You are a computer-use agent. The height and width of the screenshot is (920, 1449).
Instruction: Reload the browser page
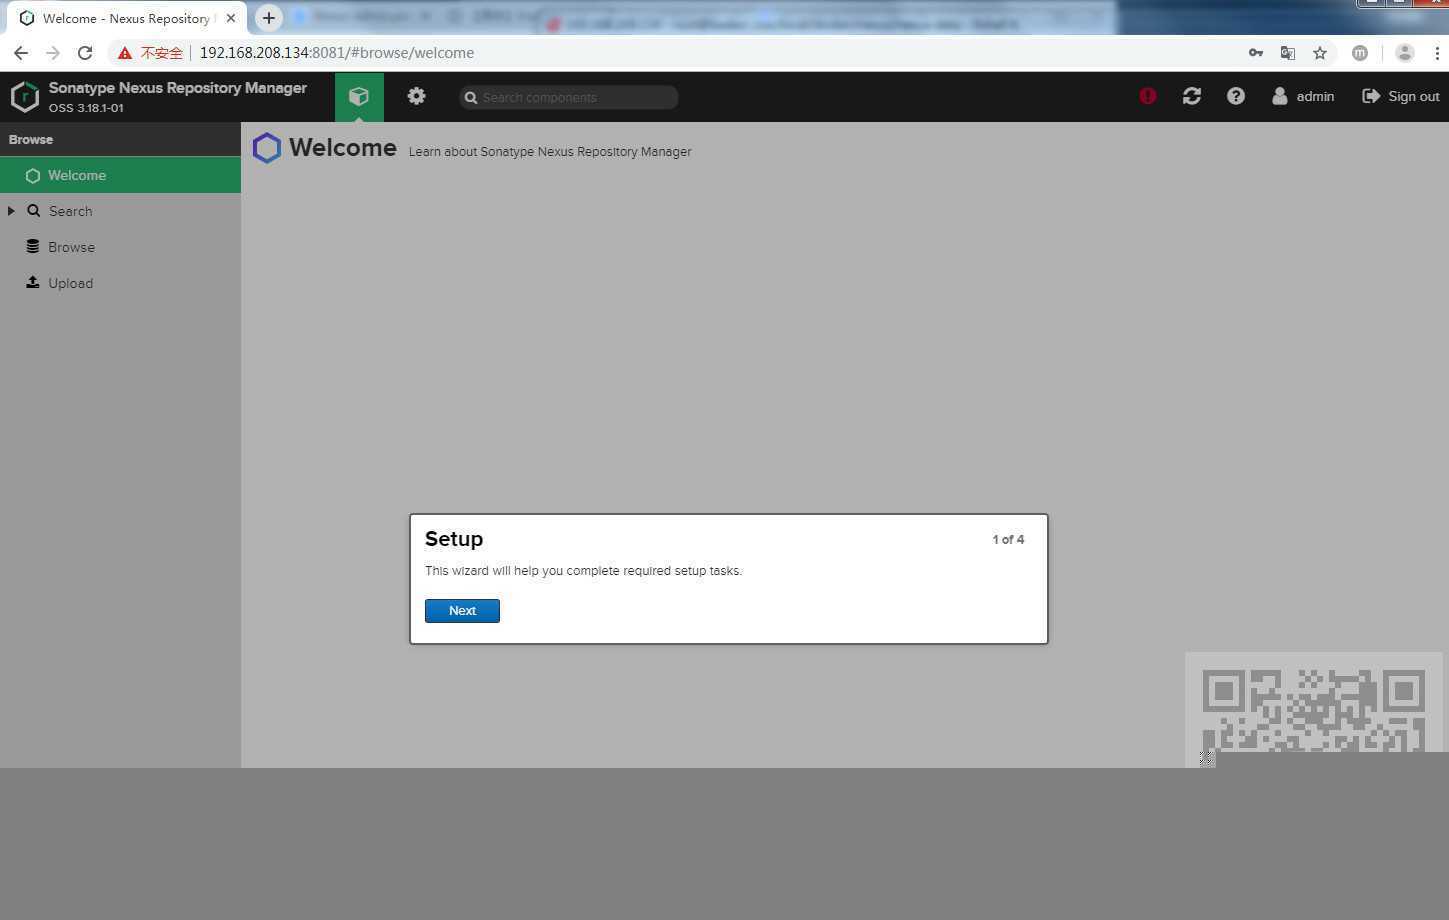[85, 53]
